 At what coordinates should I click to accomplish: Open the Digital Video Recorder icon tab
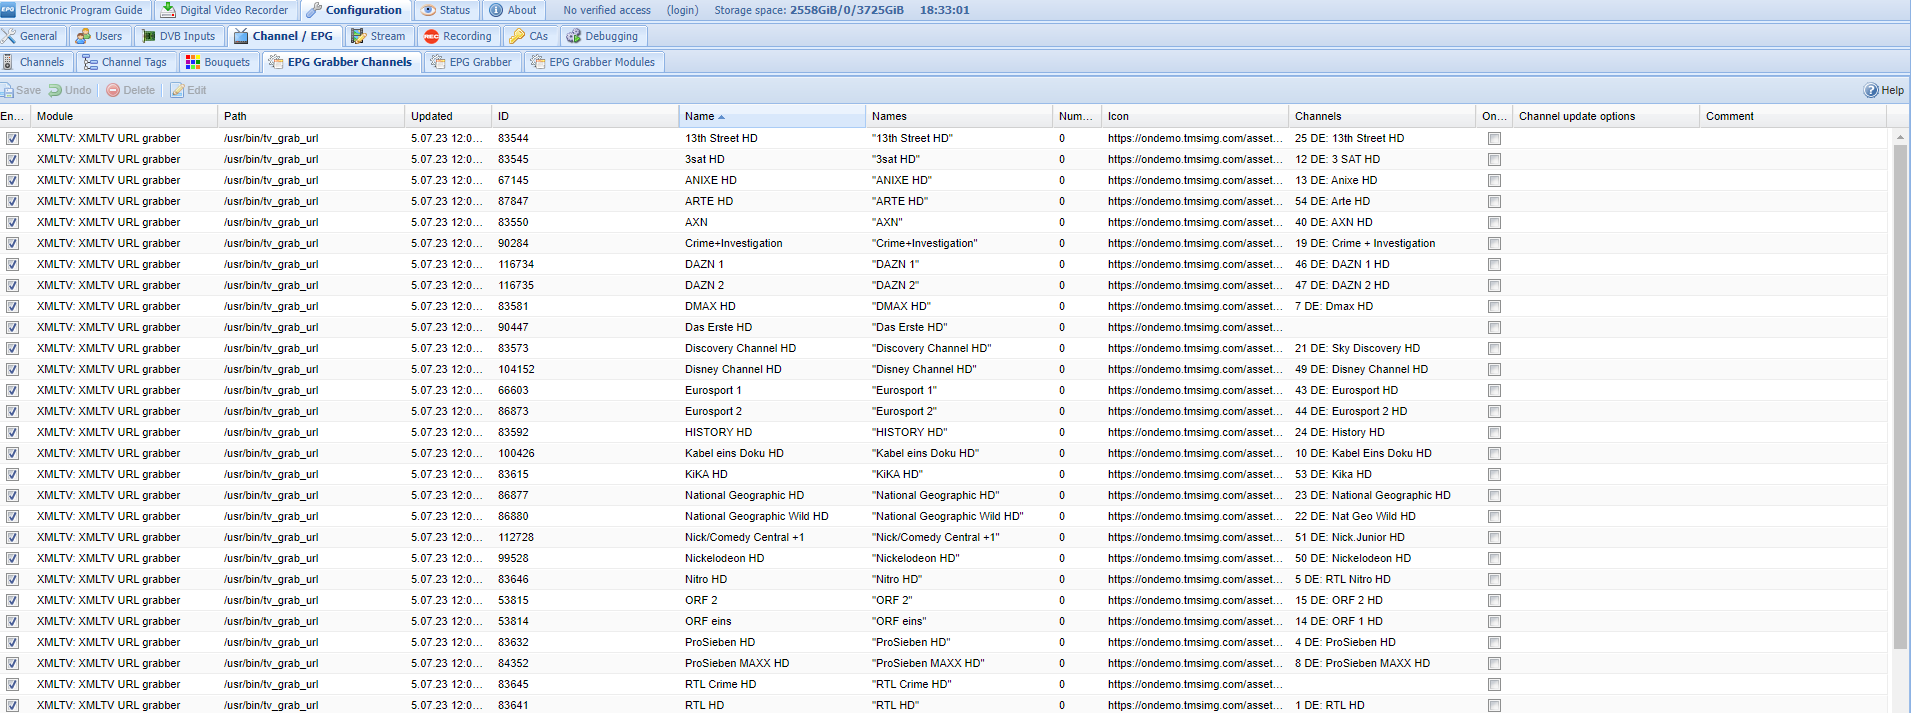225,10
